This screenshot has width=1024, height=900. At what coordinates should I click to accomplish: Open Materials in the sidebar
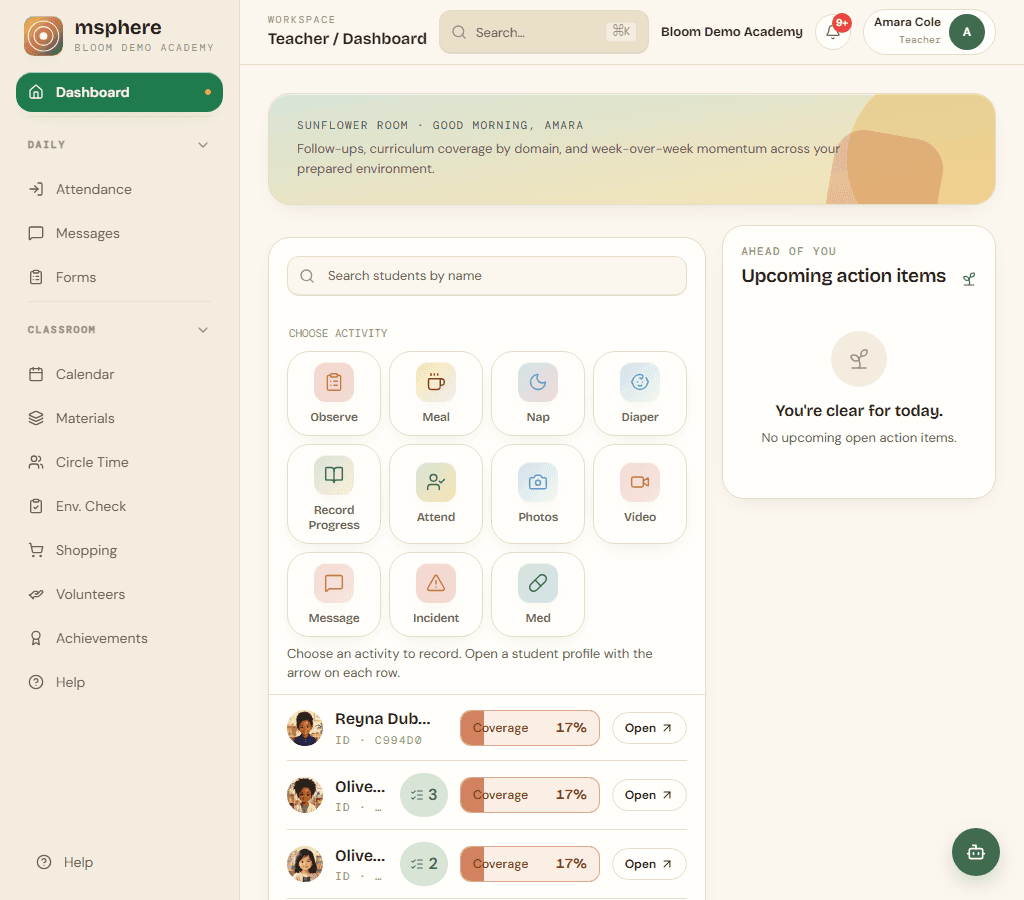coord(120,418)
